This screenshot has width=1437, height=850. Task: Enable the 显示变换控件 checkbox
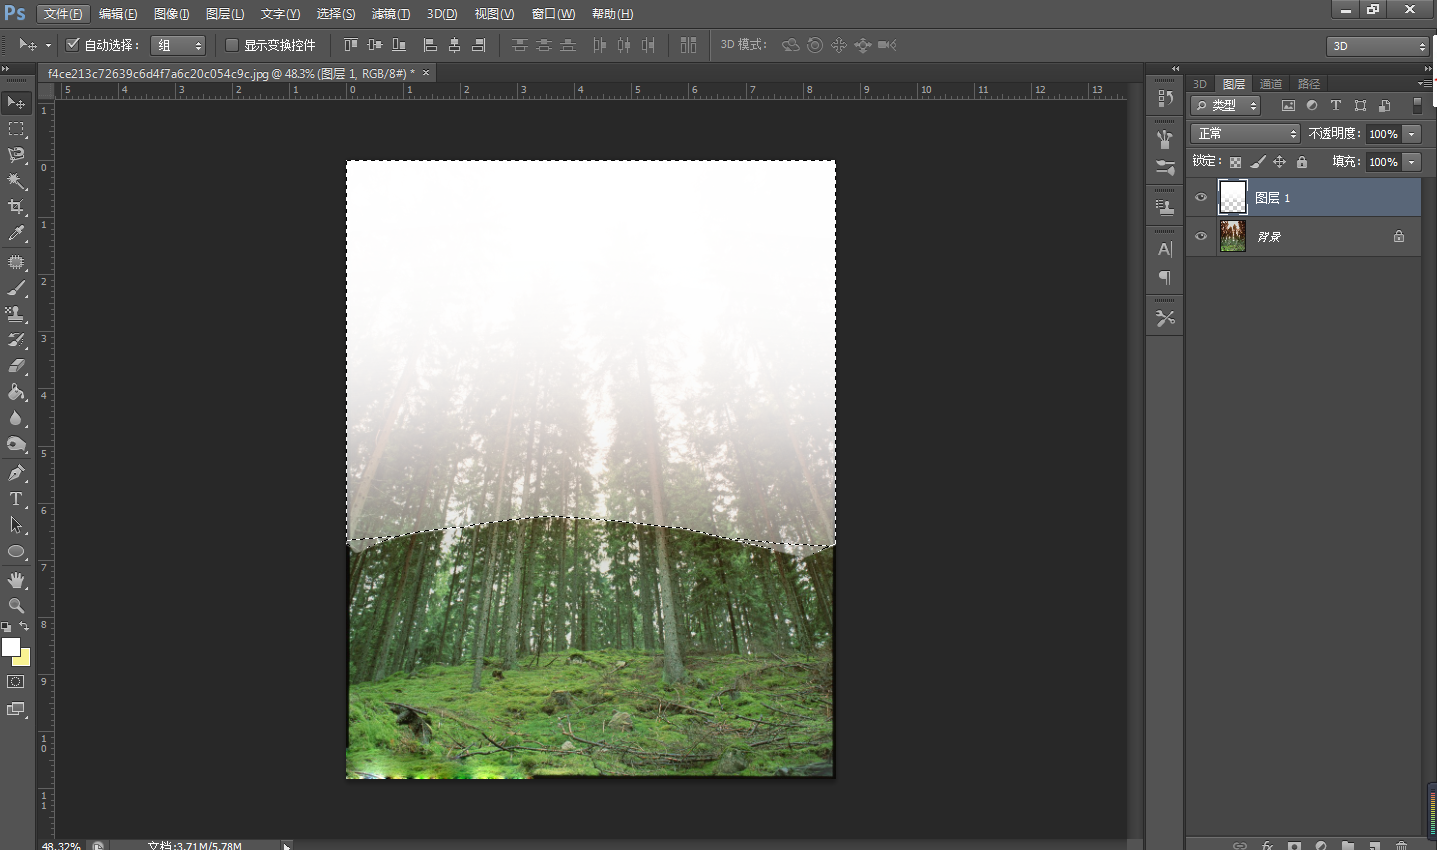coord(232,45)
